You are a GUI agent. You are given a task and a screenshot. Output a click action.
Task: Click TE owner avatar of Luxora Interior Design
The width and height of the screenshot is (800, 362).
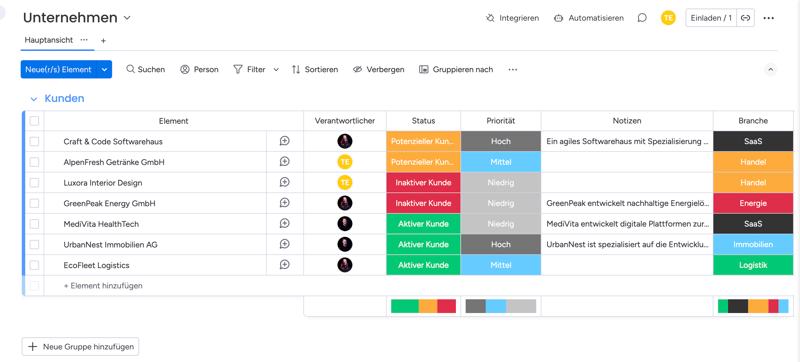[345, 183]
